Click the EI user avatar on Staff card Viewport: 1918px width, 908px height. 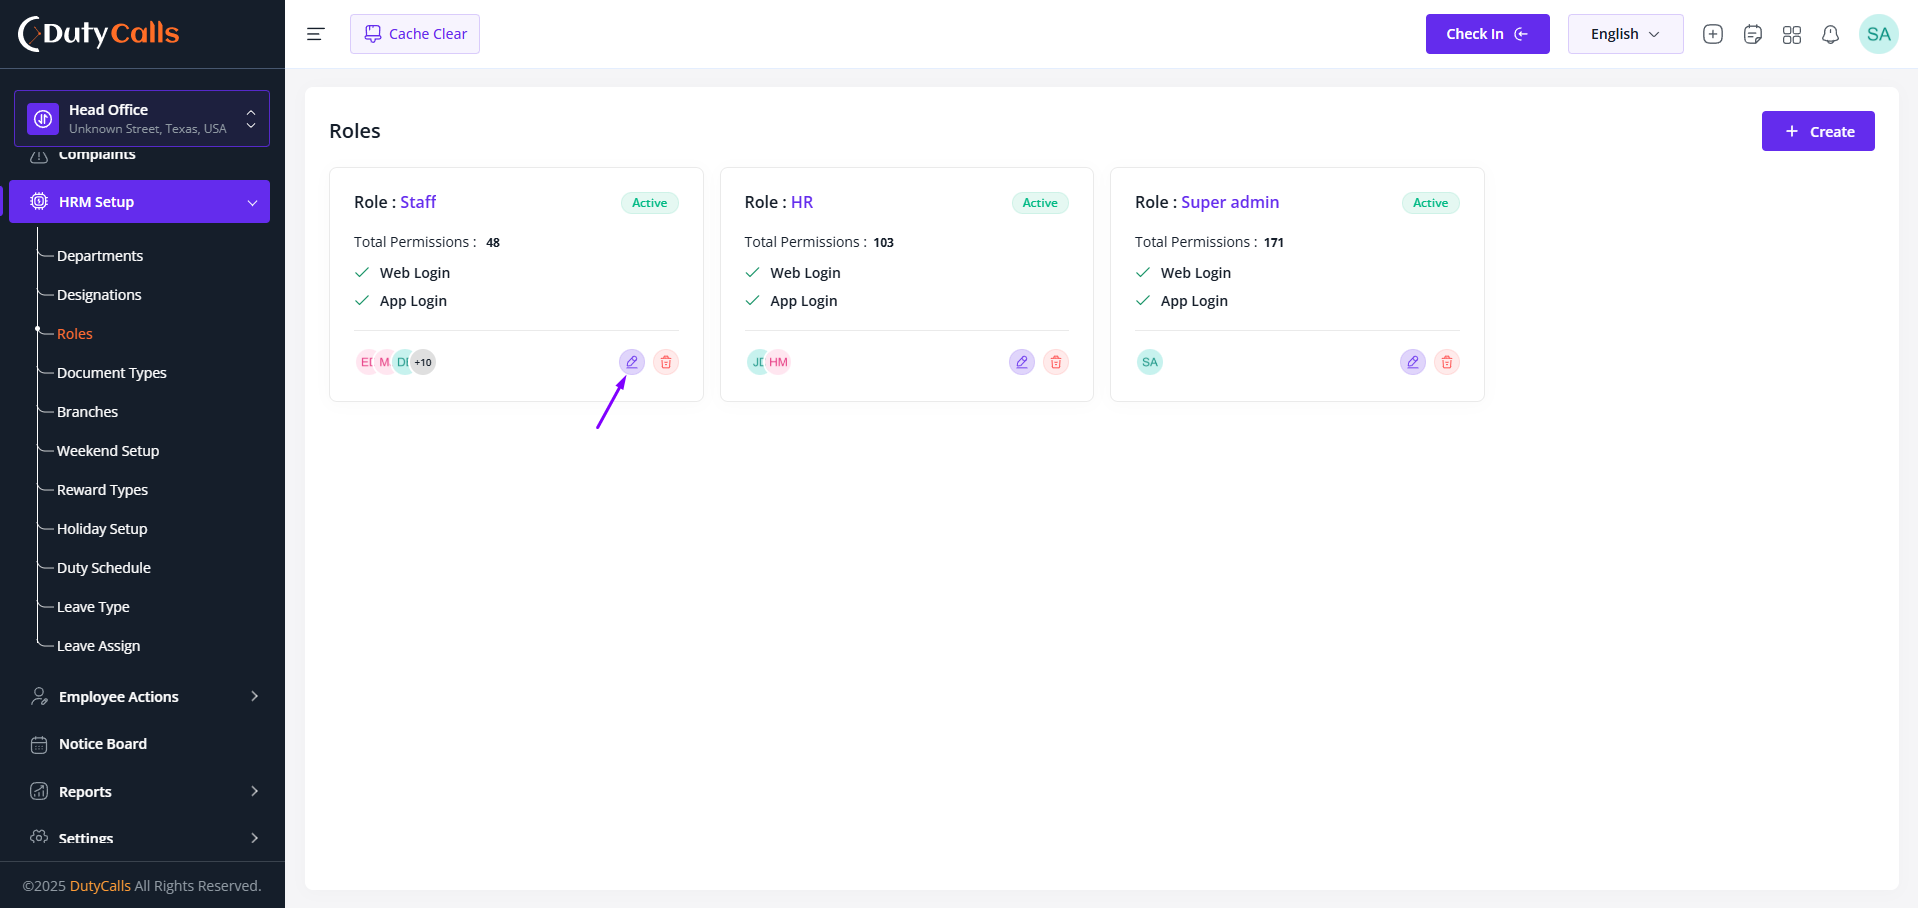[365, 362]
